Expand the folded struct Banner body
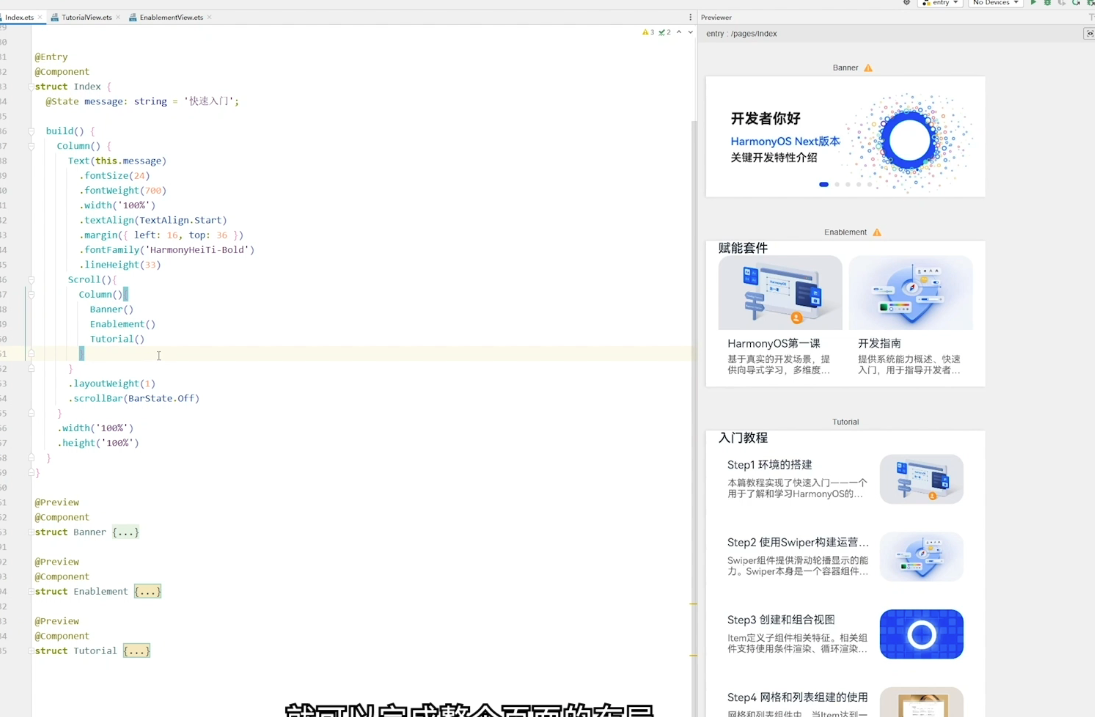The image size is (1095, 717). coord(126,532)
